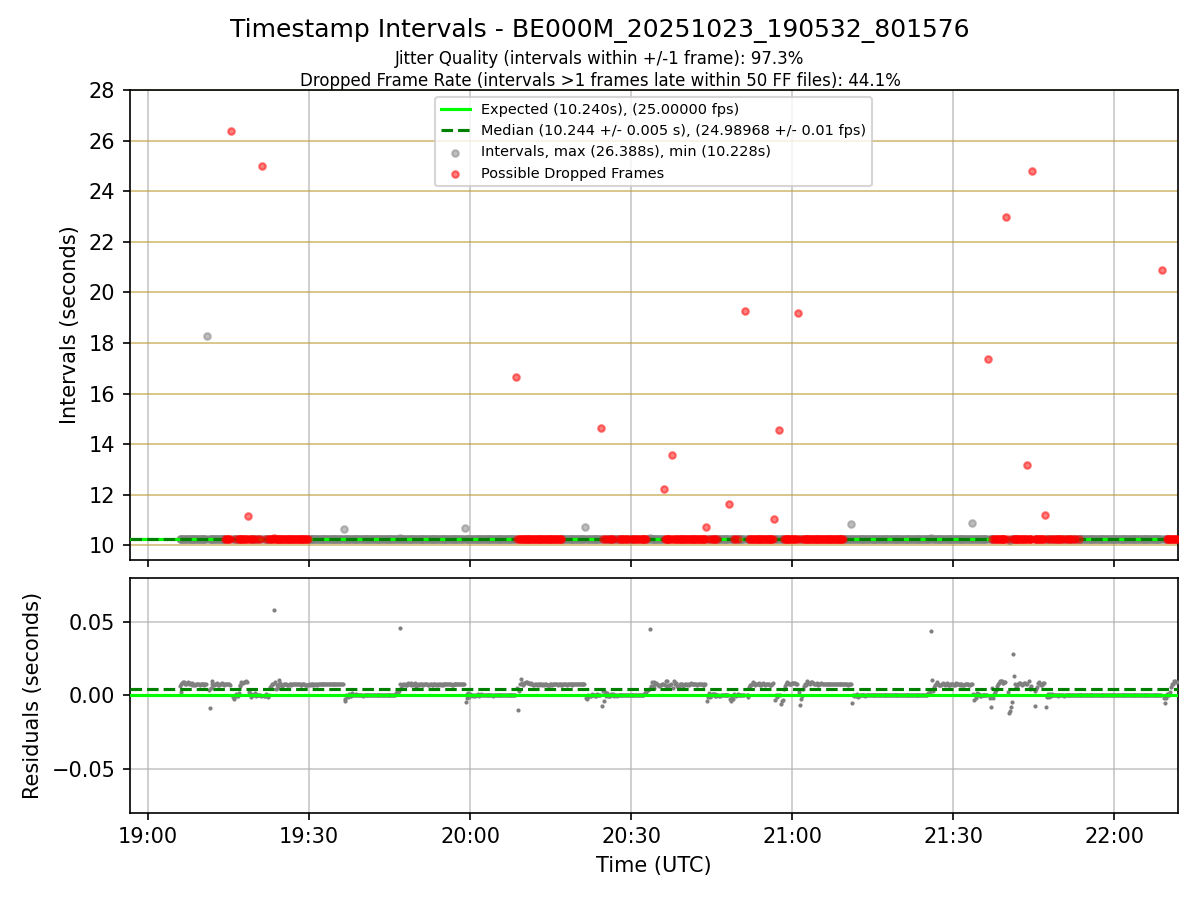The height and width of the screenshot is (900, 1200).
Task: Click the '19:00' time tick label
Action: [x=148, y=835]
